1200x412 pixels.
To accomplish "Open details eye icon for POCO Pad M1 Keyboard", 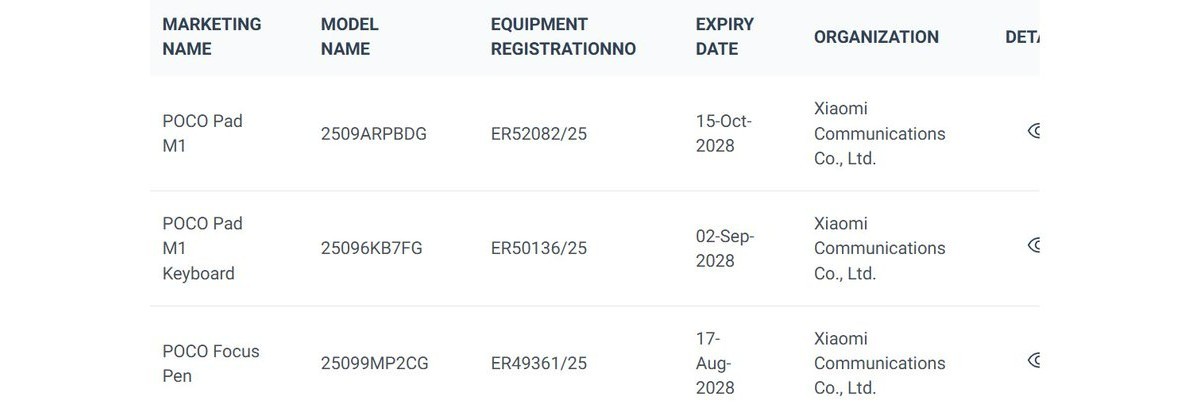I will [1034, 245].
